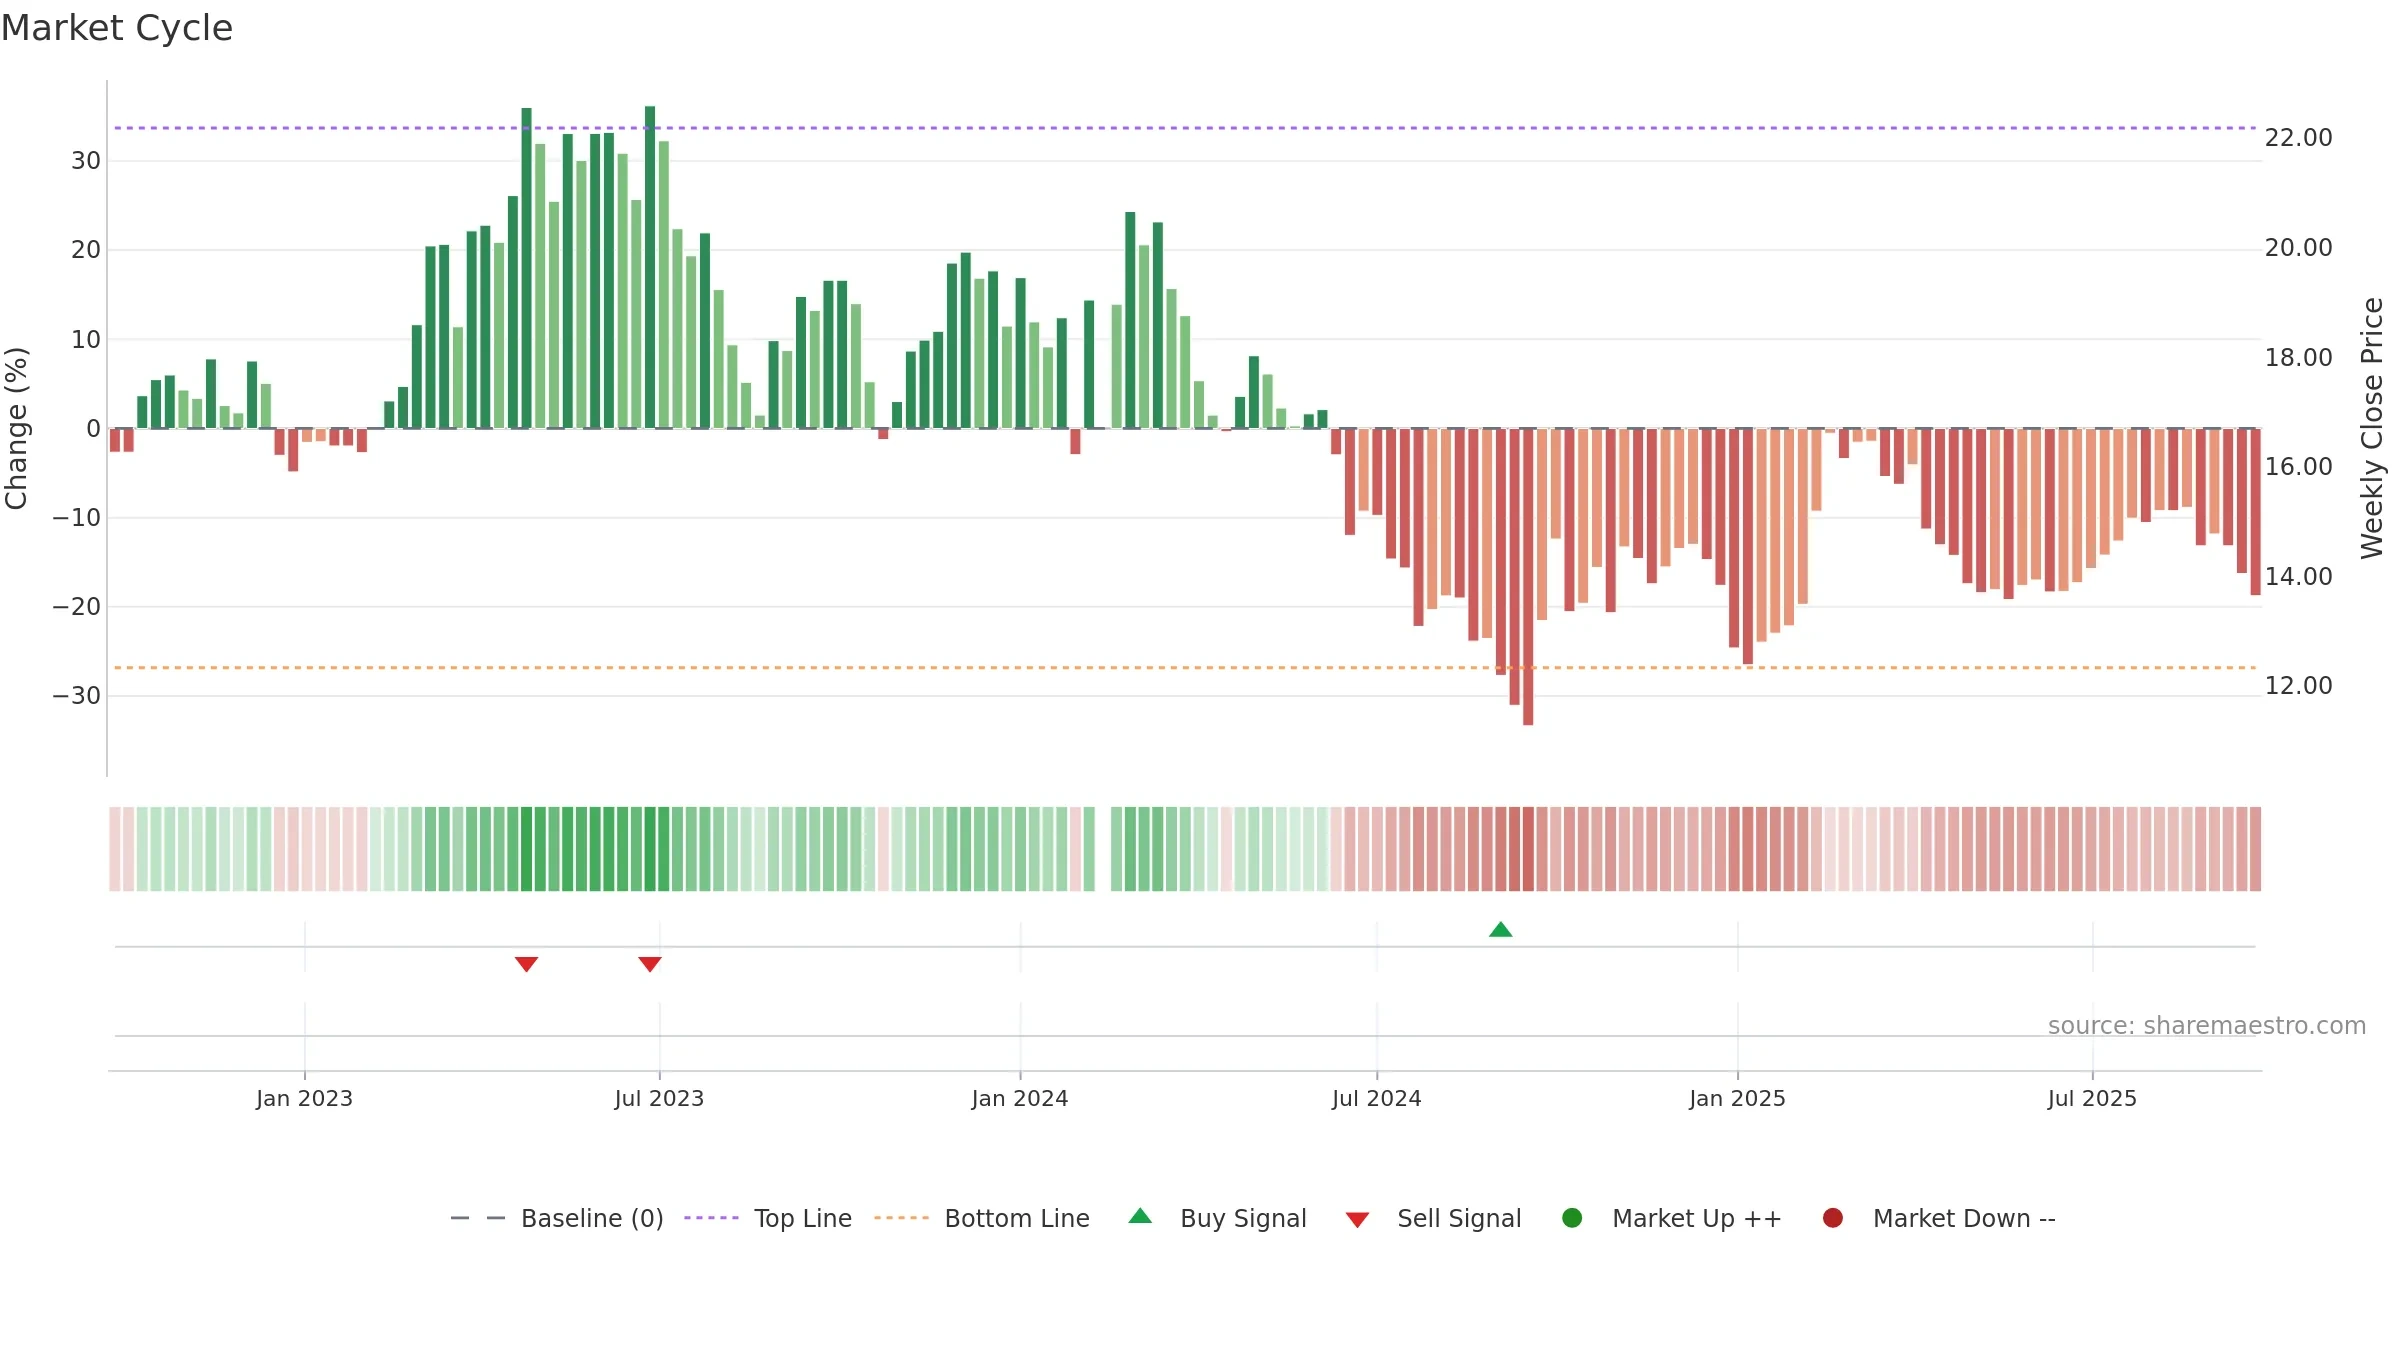
Task: Click the Weekly Close Price axis title
Action: click(x=2372, y=428)
